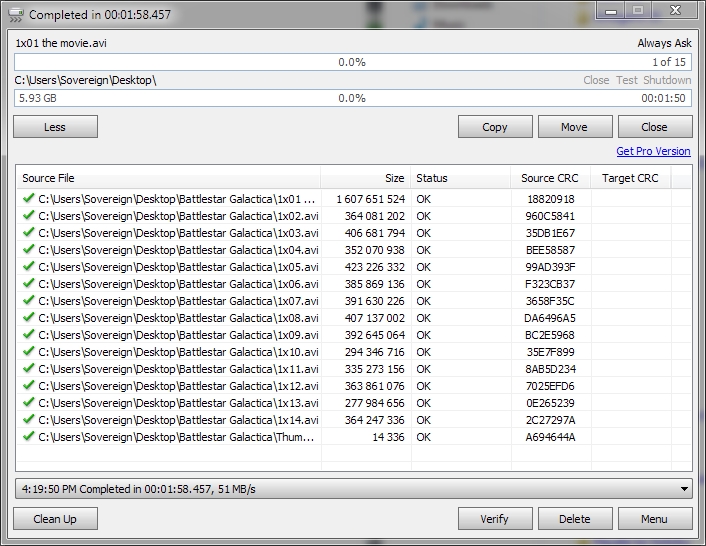Click the Copy button
Screen dimensions: 706x546
pos(495,127)
